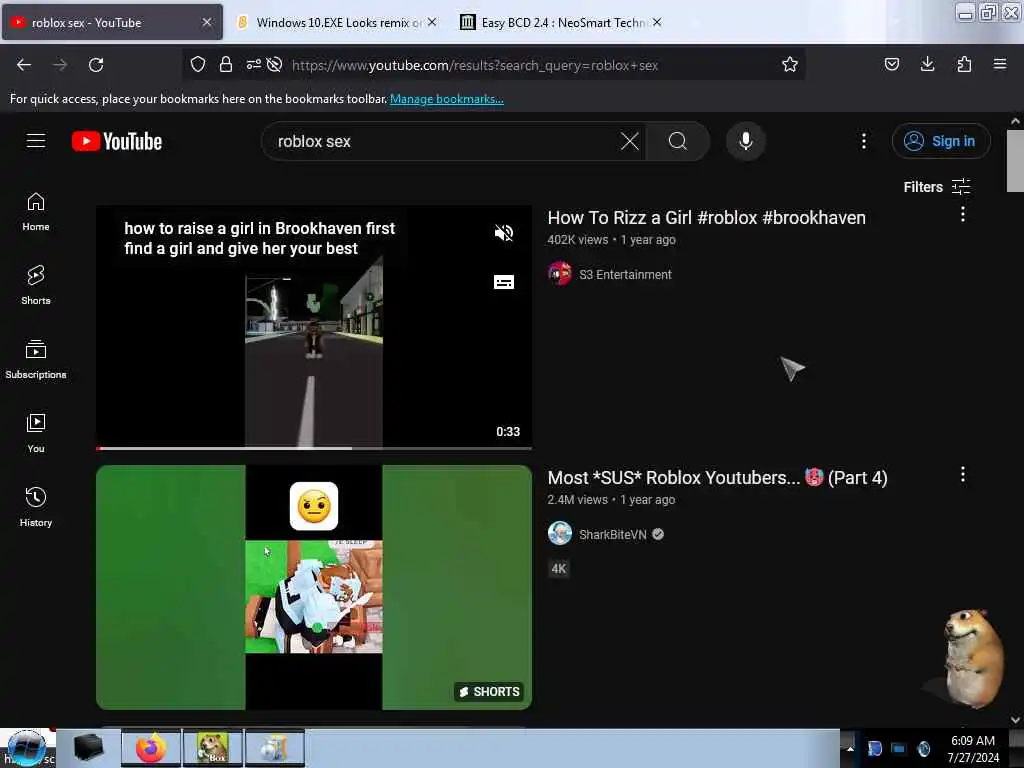This screenshot has width=1024, height=768.
Task: Click the video preview progress bar
Action: pos(313,448)
